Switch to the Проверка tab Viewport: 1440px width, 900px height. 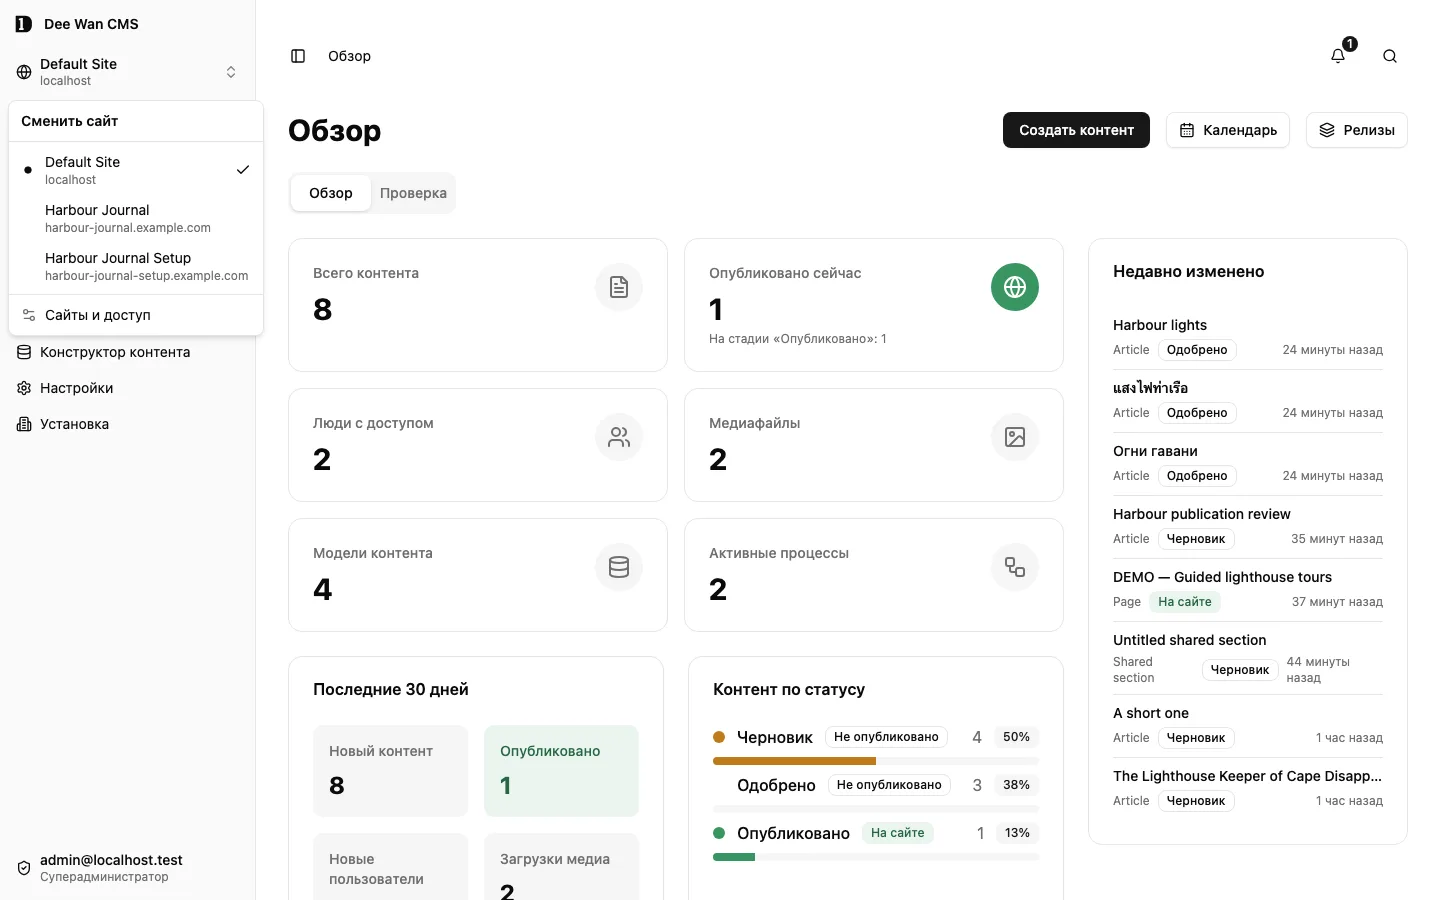[x=413, y=193]
